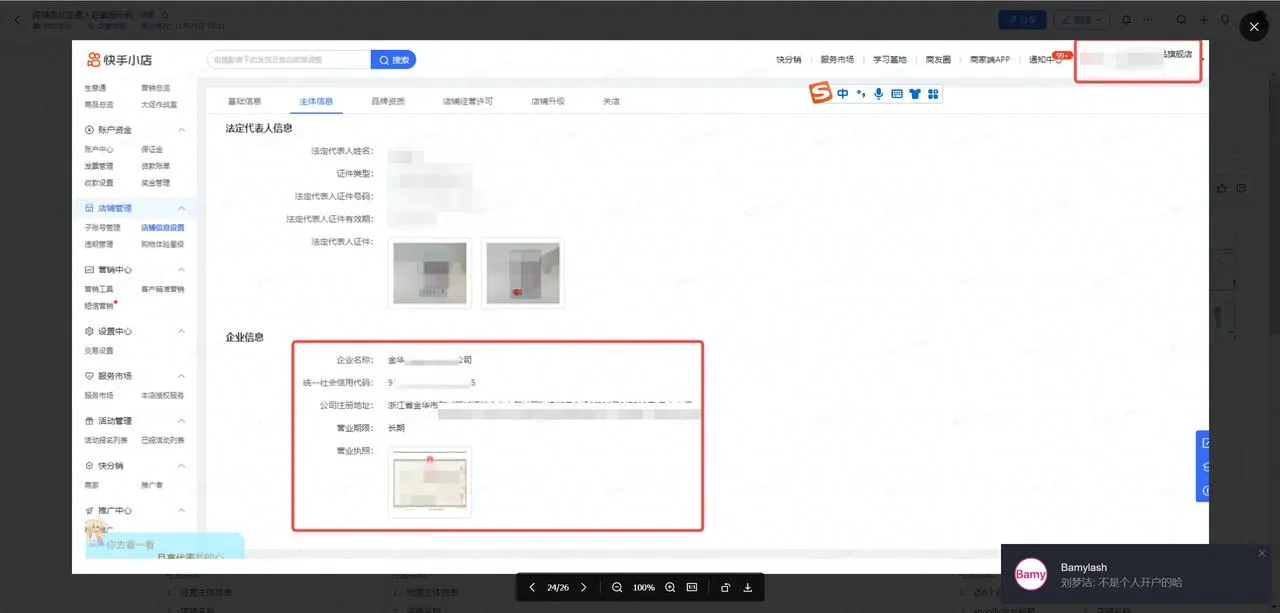Switch viewer to 1:1 actual size
1280x613 pixels.
(691, 587)
